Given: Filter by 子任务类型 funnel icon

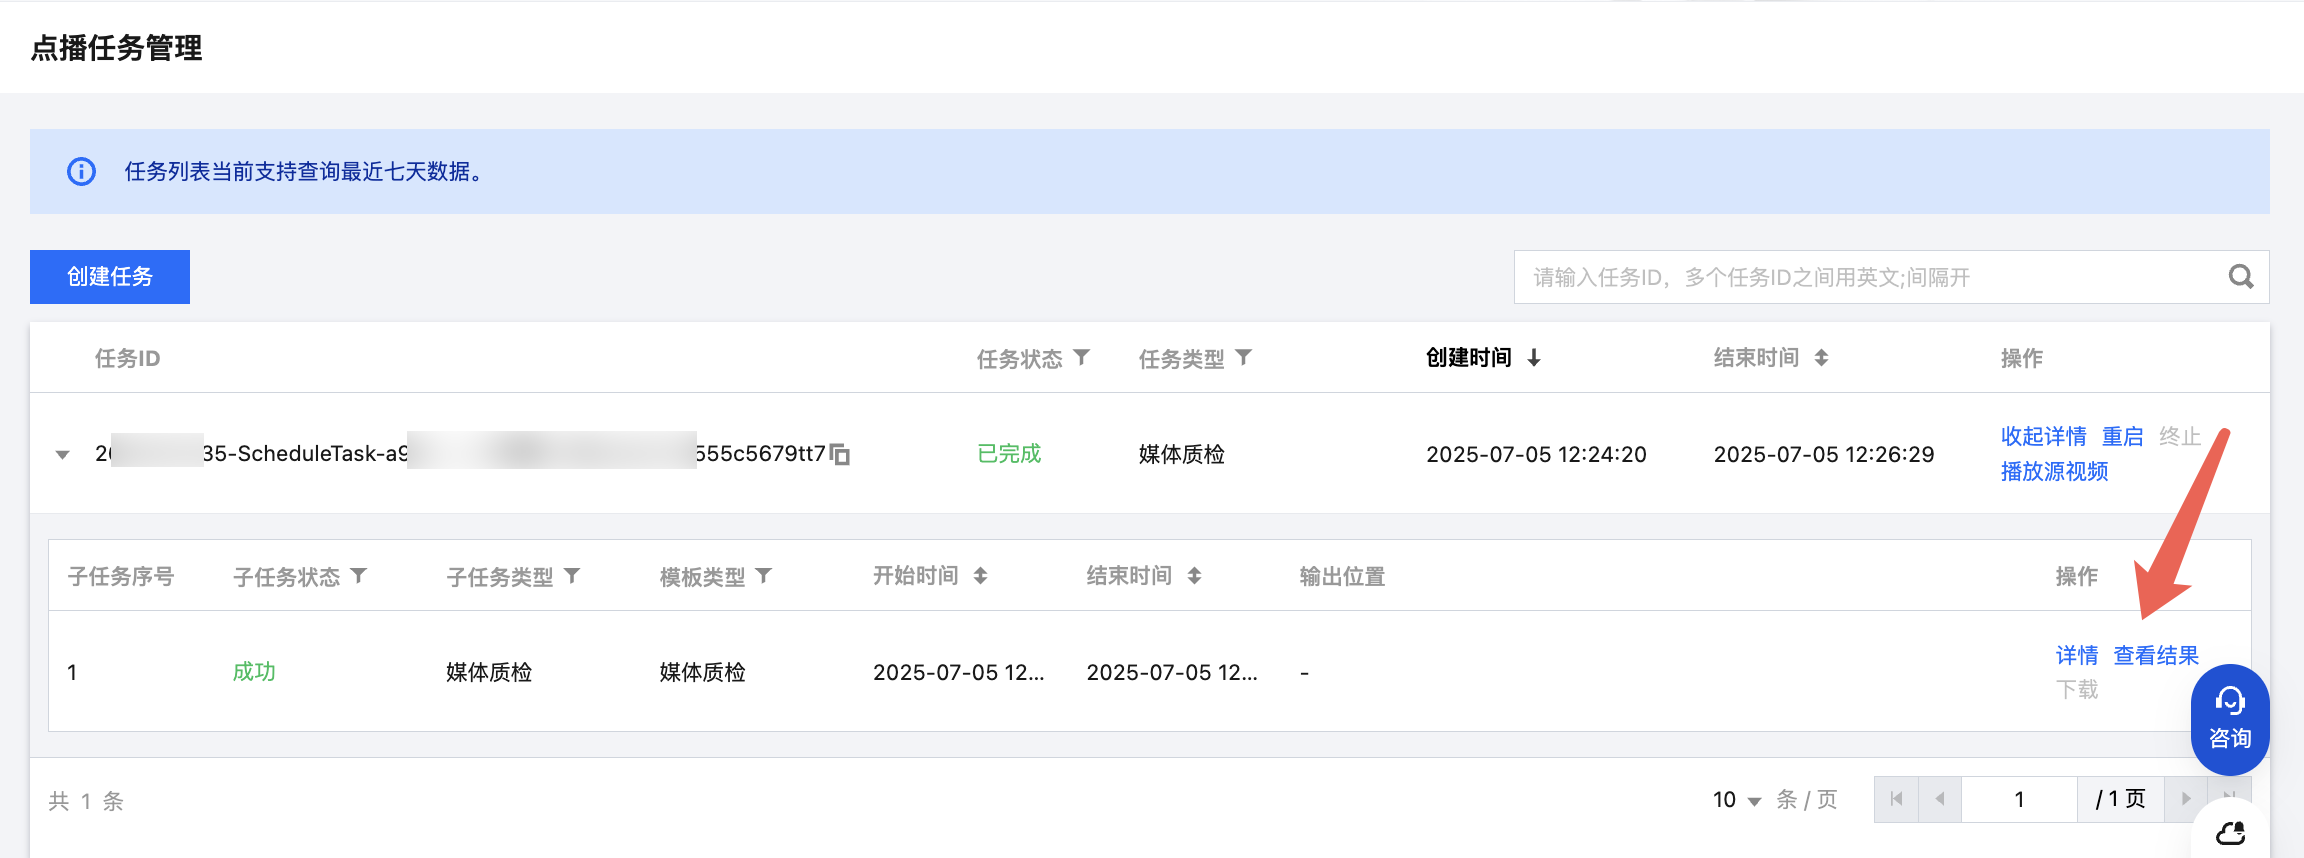Looking at the screenshot, I should point(572,576).
